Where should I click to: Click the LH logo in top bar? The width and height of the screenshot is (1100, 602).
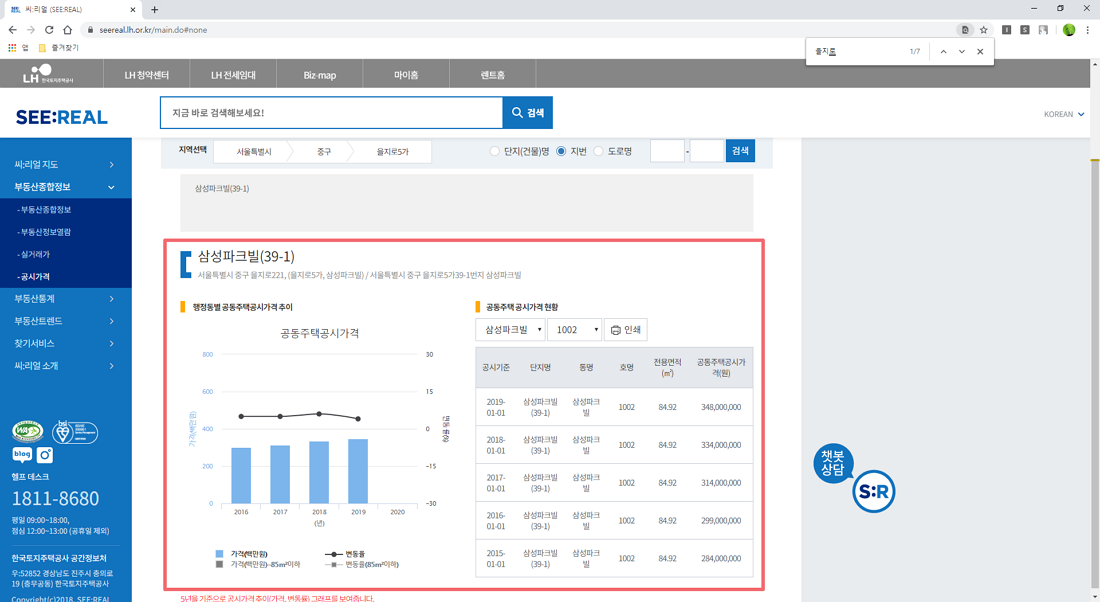[47, 74]
